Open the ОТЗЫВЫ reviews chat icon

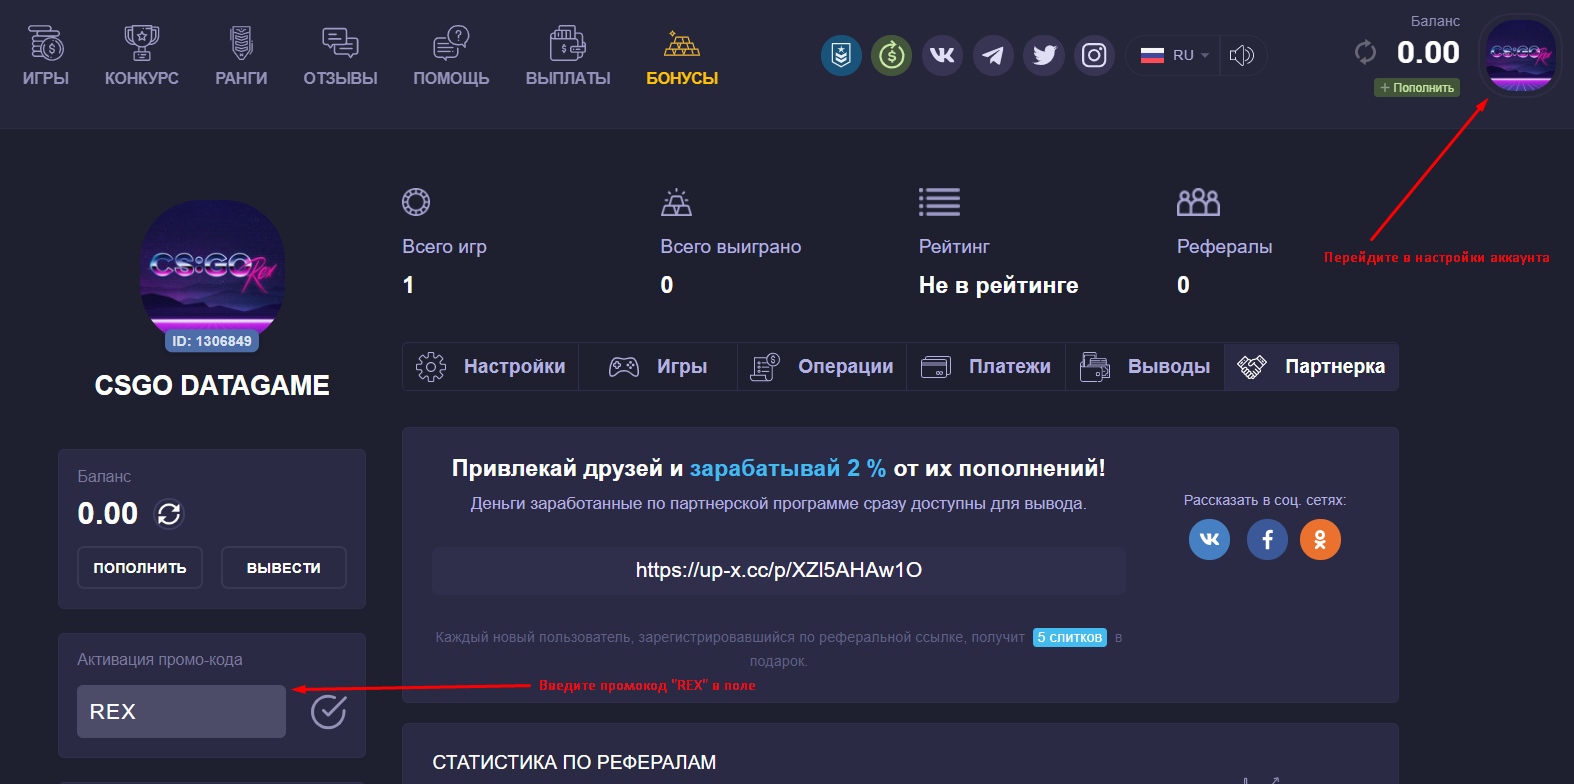pos(340,44)
